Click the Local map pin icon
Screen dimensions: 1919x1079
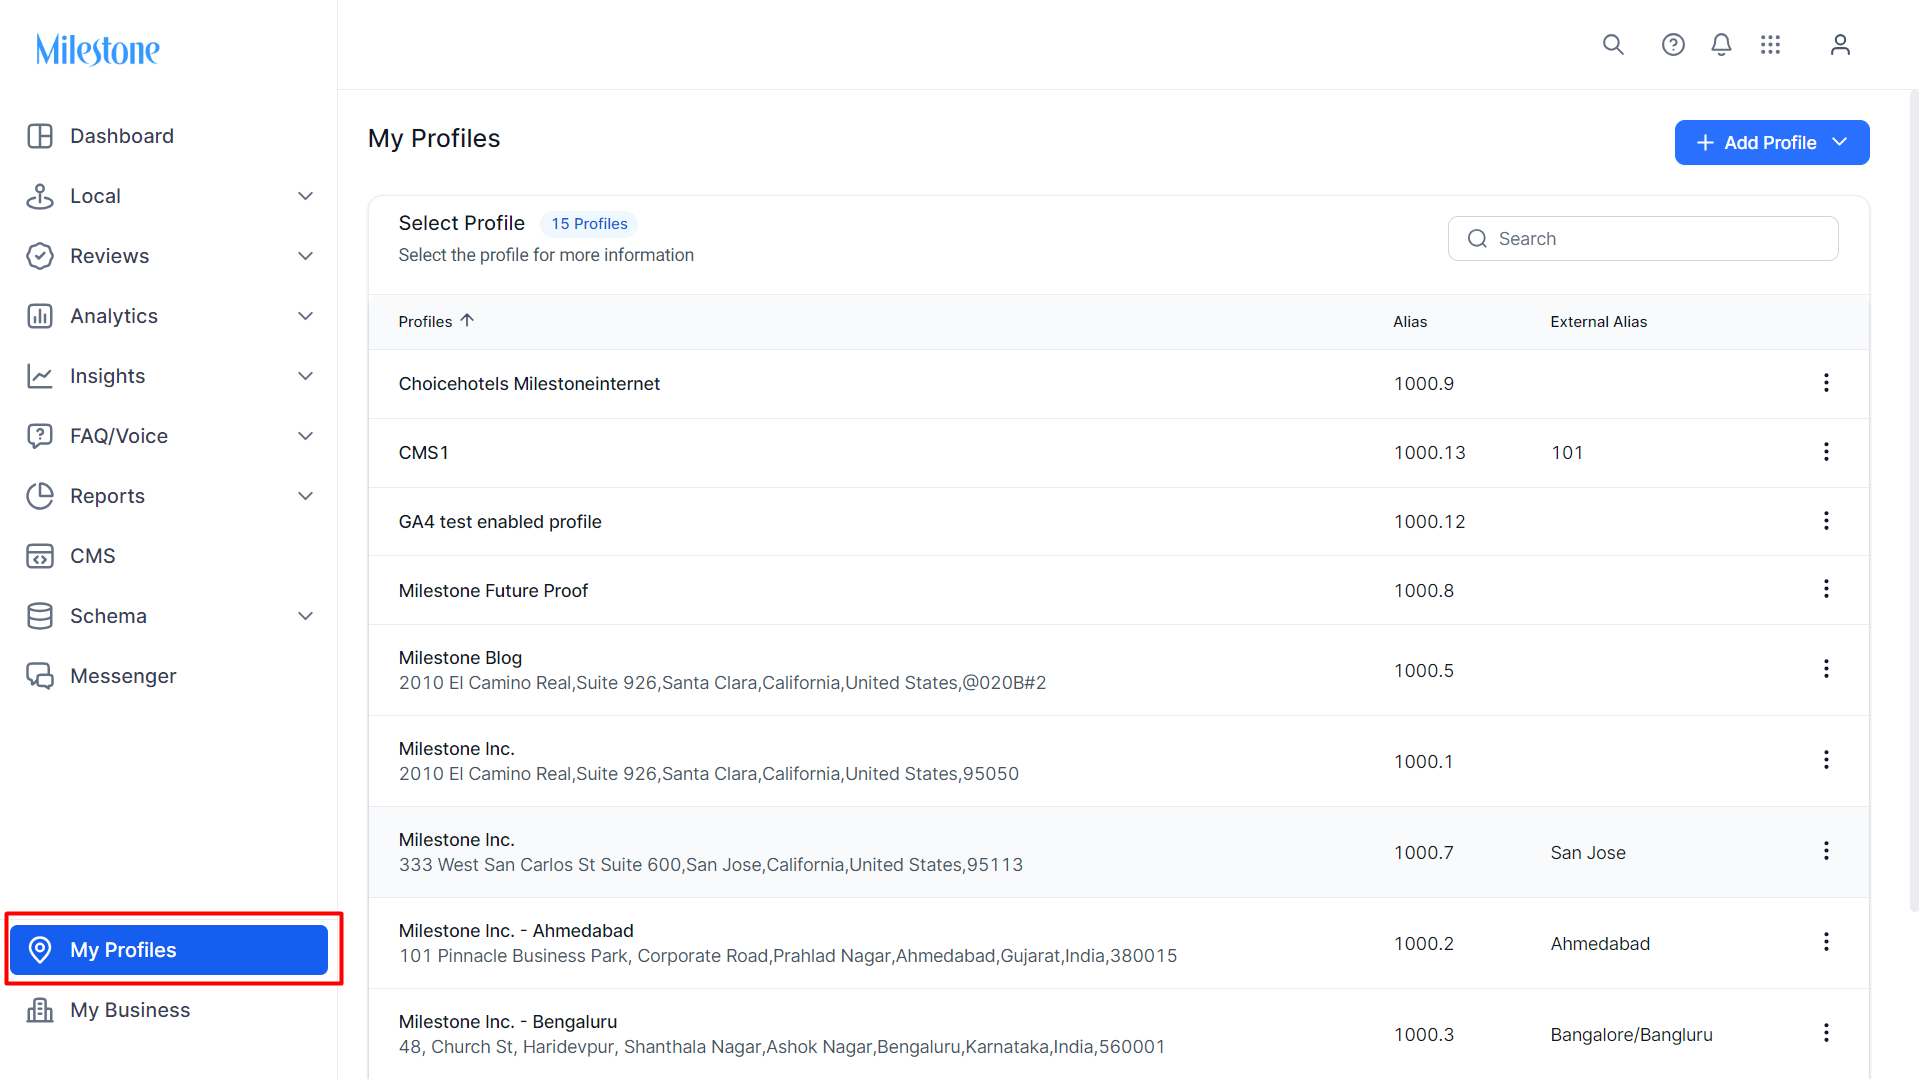(x=40, y=196)
